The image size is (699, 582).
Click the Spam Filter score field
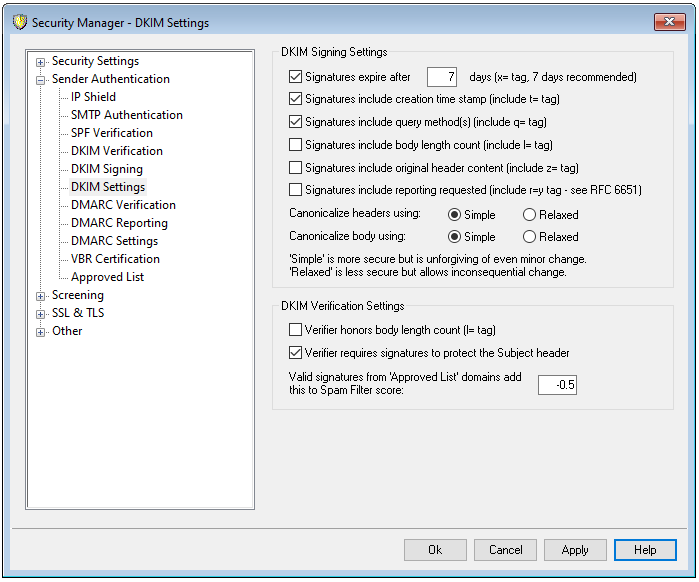tap(557, 385)
